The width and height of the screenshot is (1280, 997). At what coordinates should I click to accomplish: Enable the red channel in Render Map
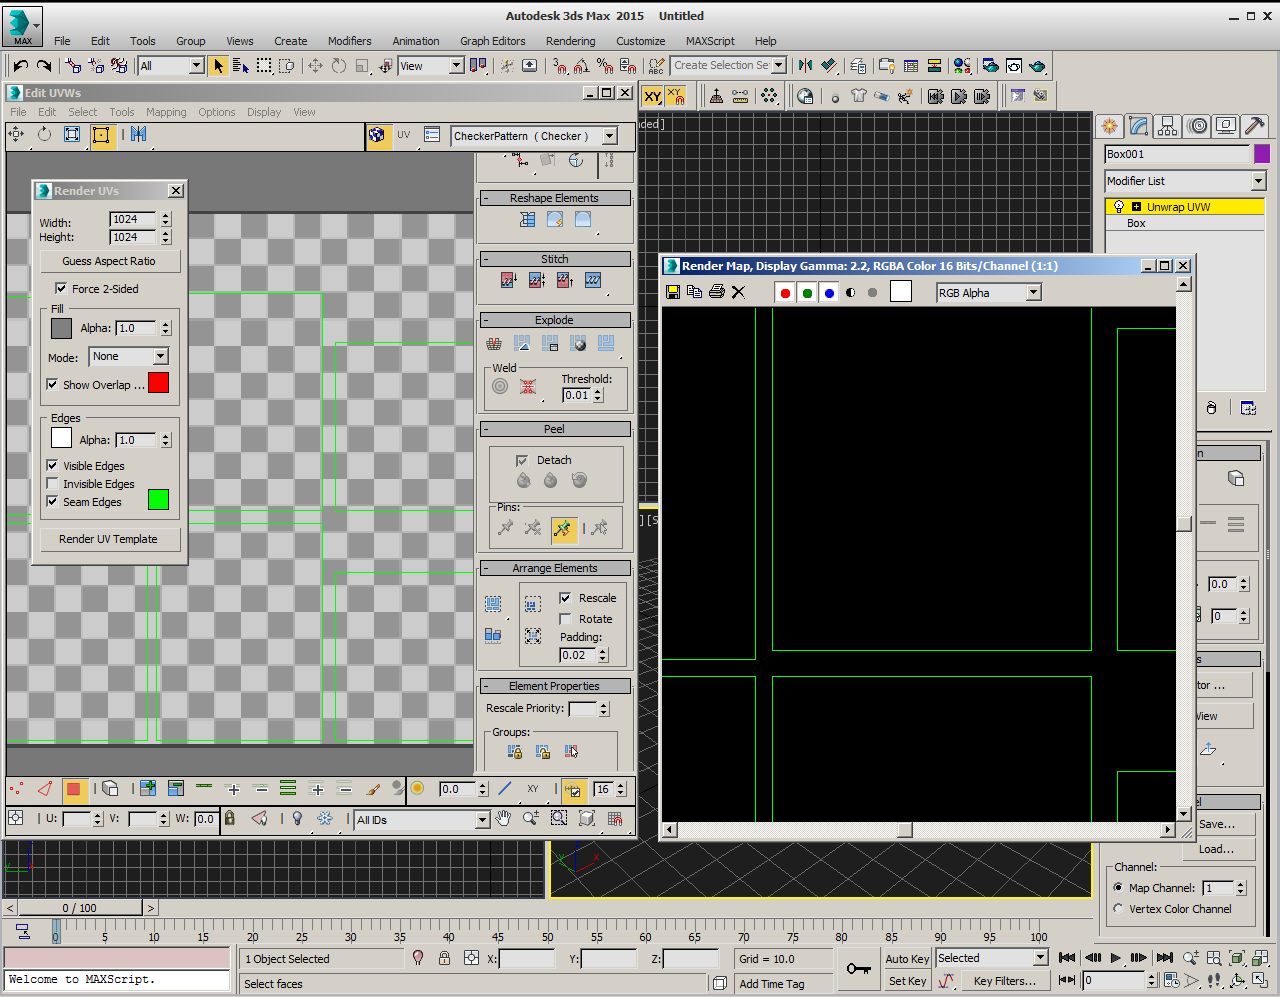(785, 292)
